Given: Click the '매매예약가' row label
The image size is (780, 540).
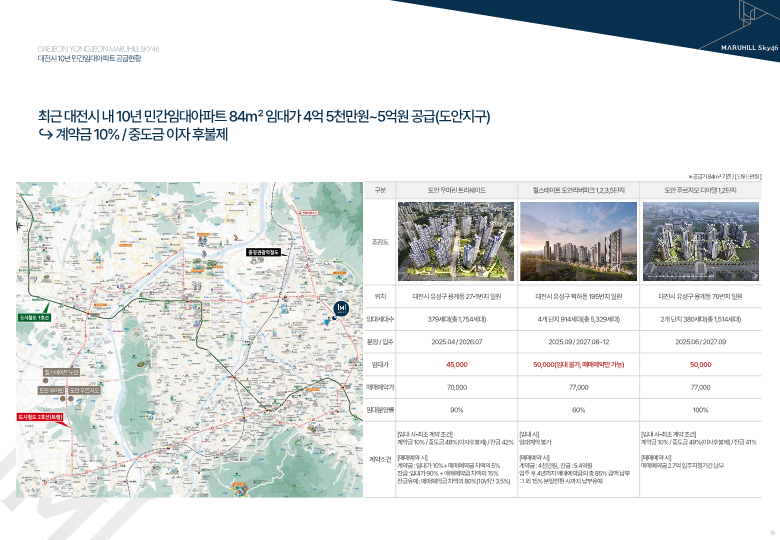Looking at the screenshot, I should [380, 387].
